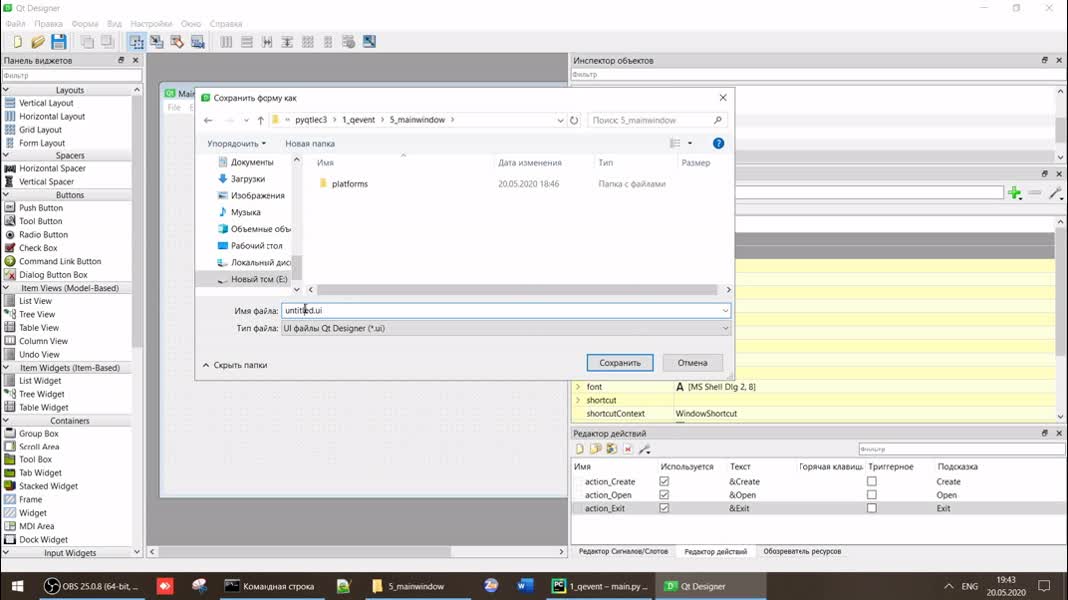Open OBS in the Windows taskbar
Viewport: 1068px width, 600px height.
pos(91,586)
